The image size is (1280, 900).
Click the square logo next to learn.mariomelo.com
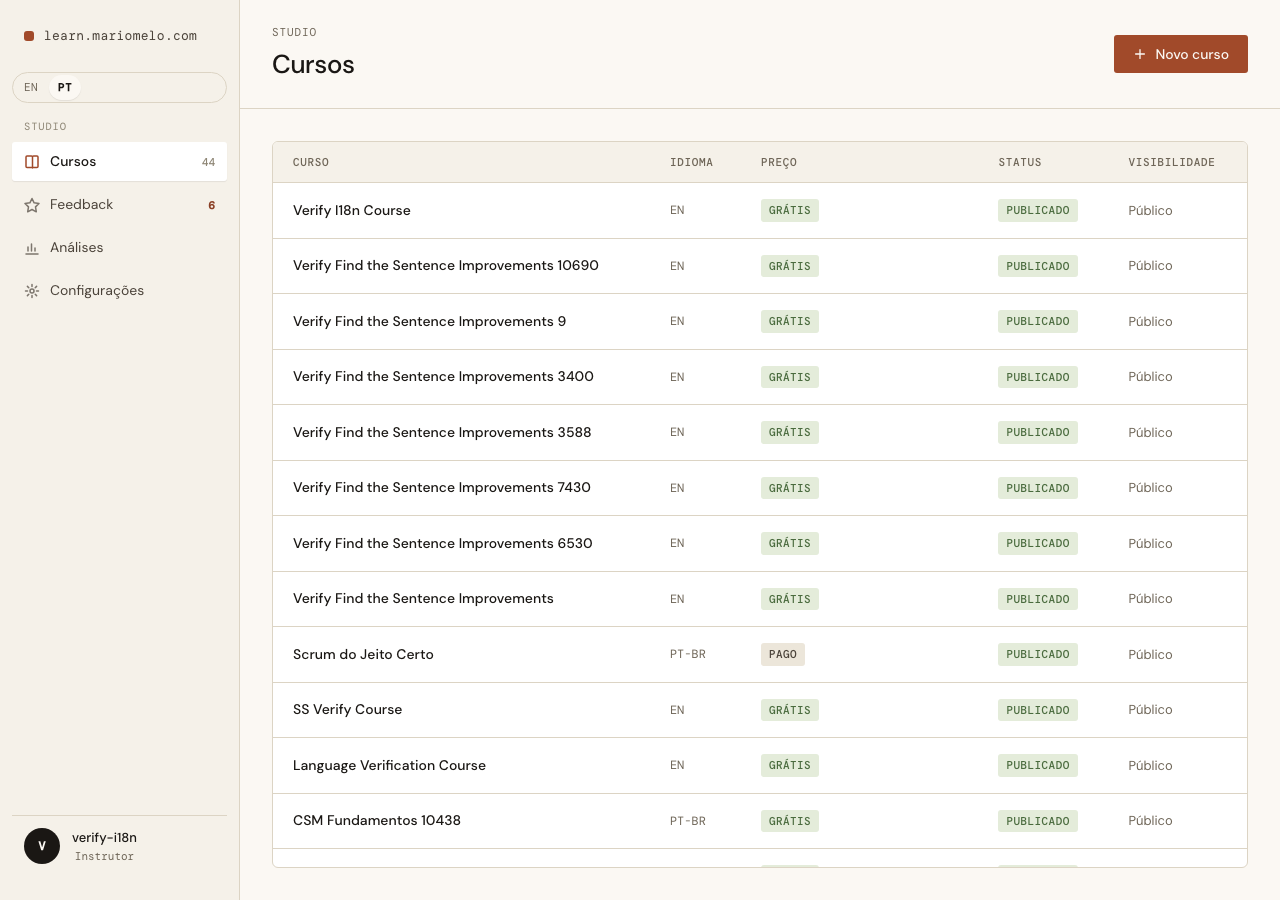[x=29, y=36]
